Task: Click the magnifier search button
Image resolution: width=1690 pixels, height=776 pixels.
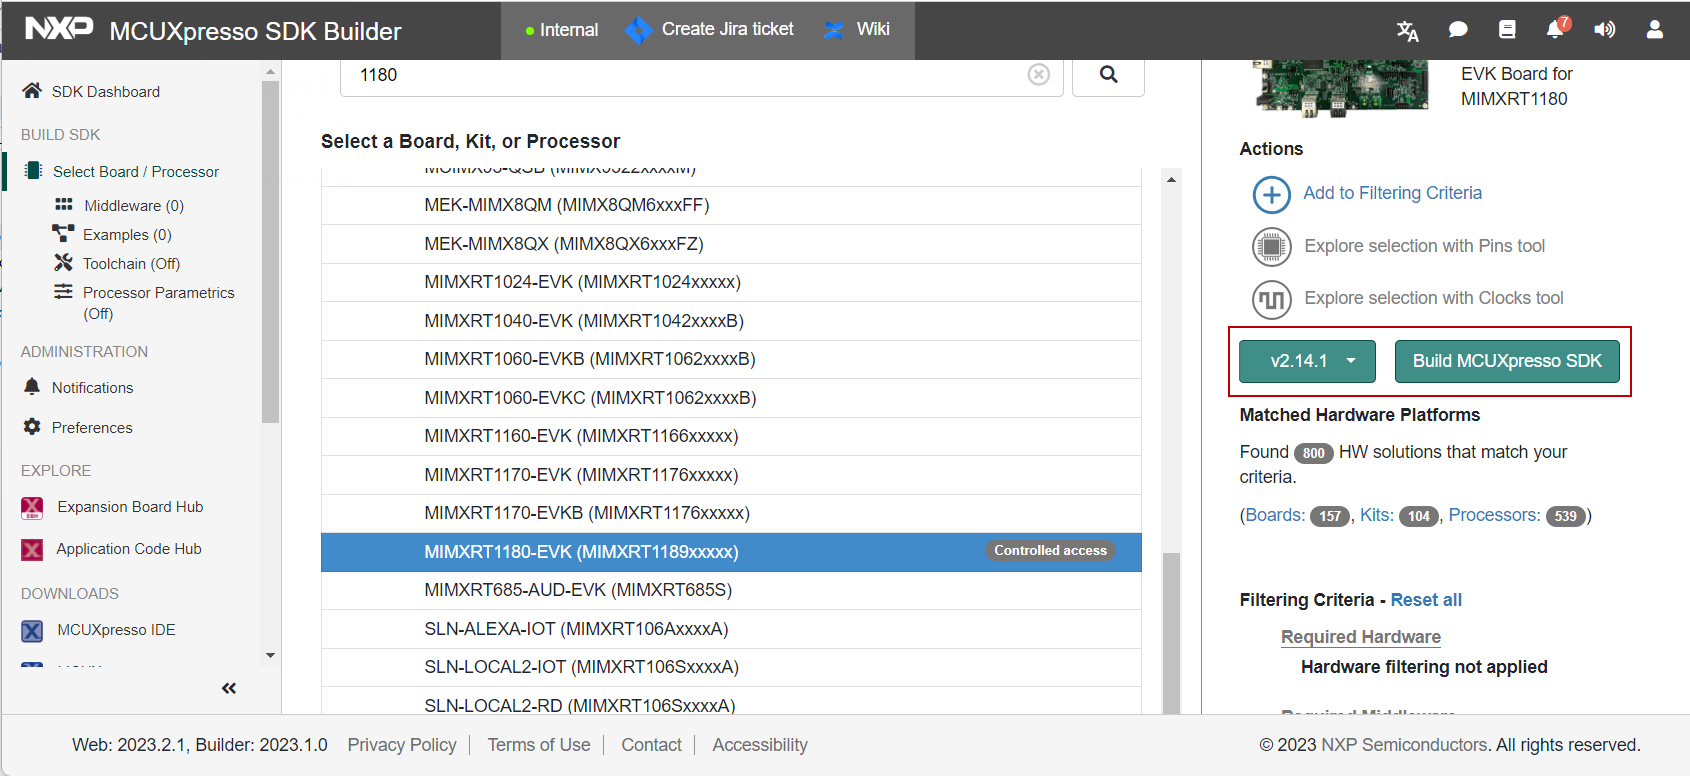Action: click(1108, 75)
